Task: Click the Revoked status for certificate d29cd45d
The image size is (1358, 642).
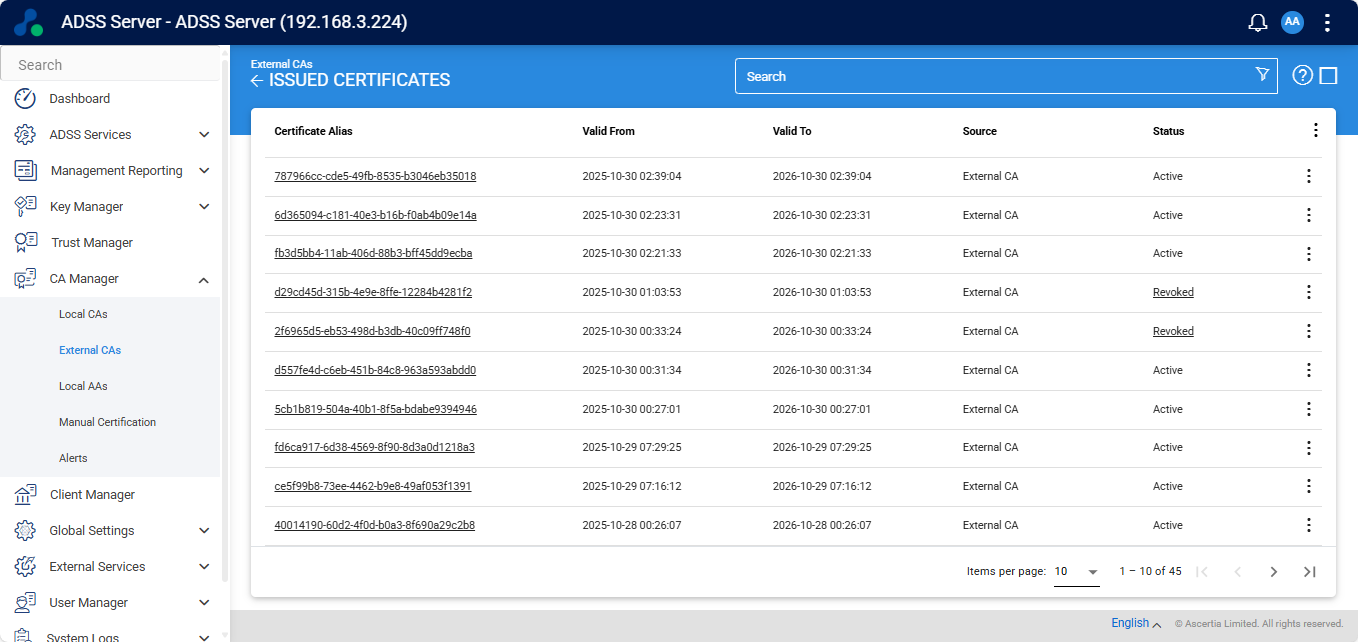Action: 1173,292
